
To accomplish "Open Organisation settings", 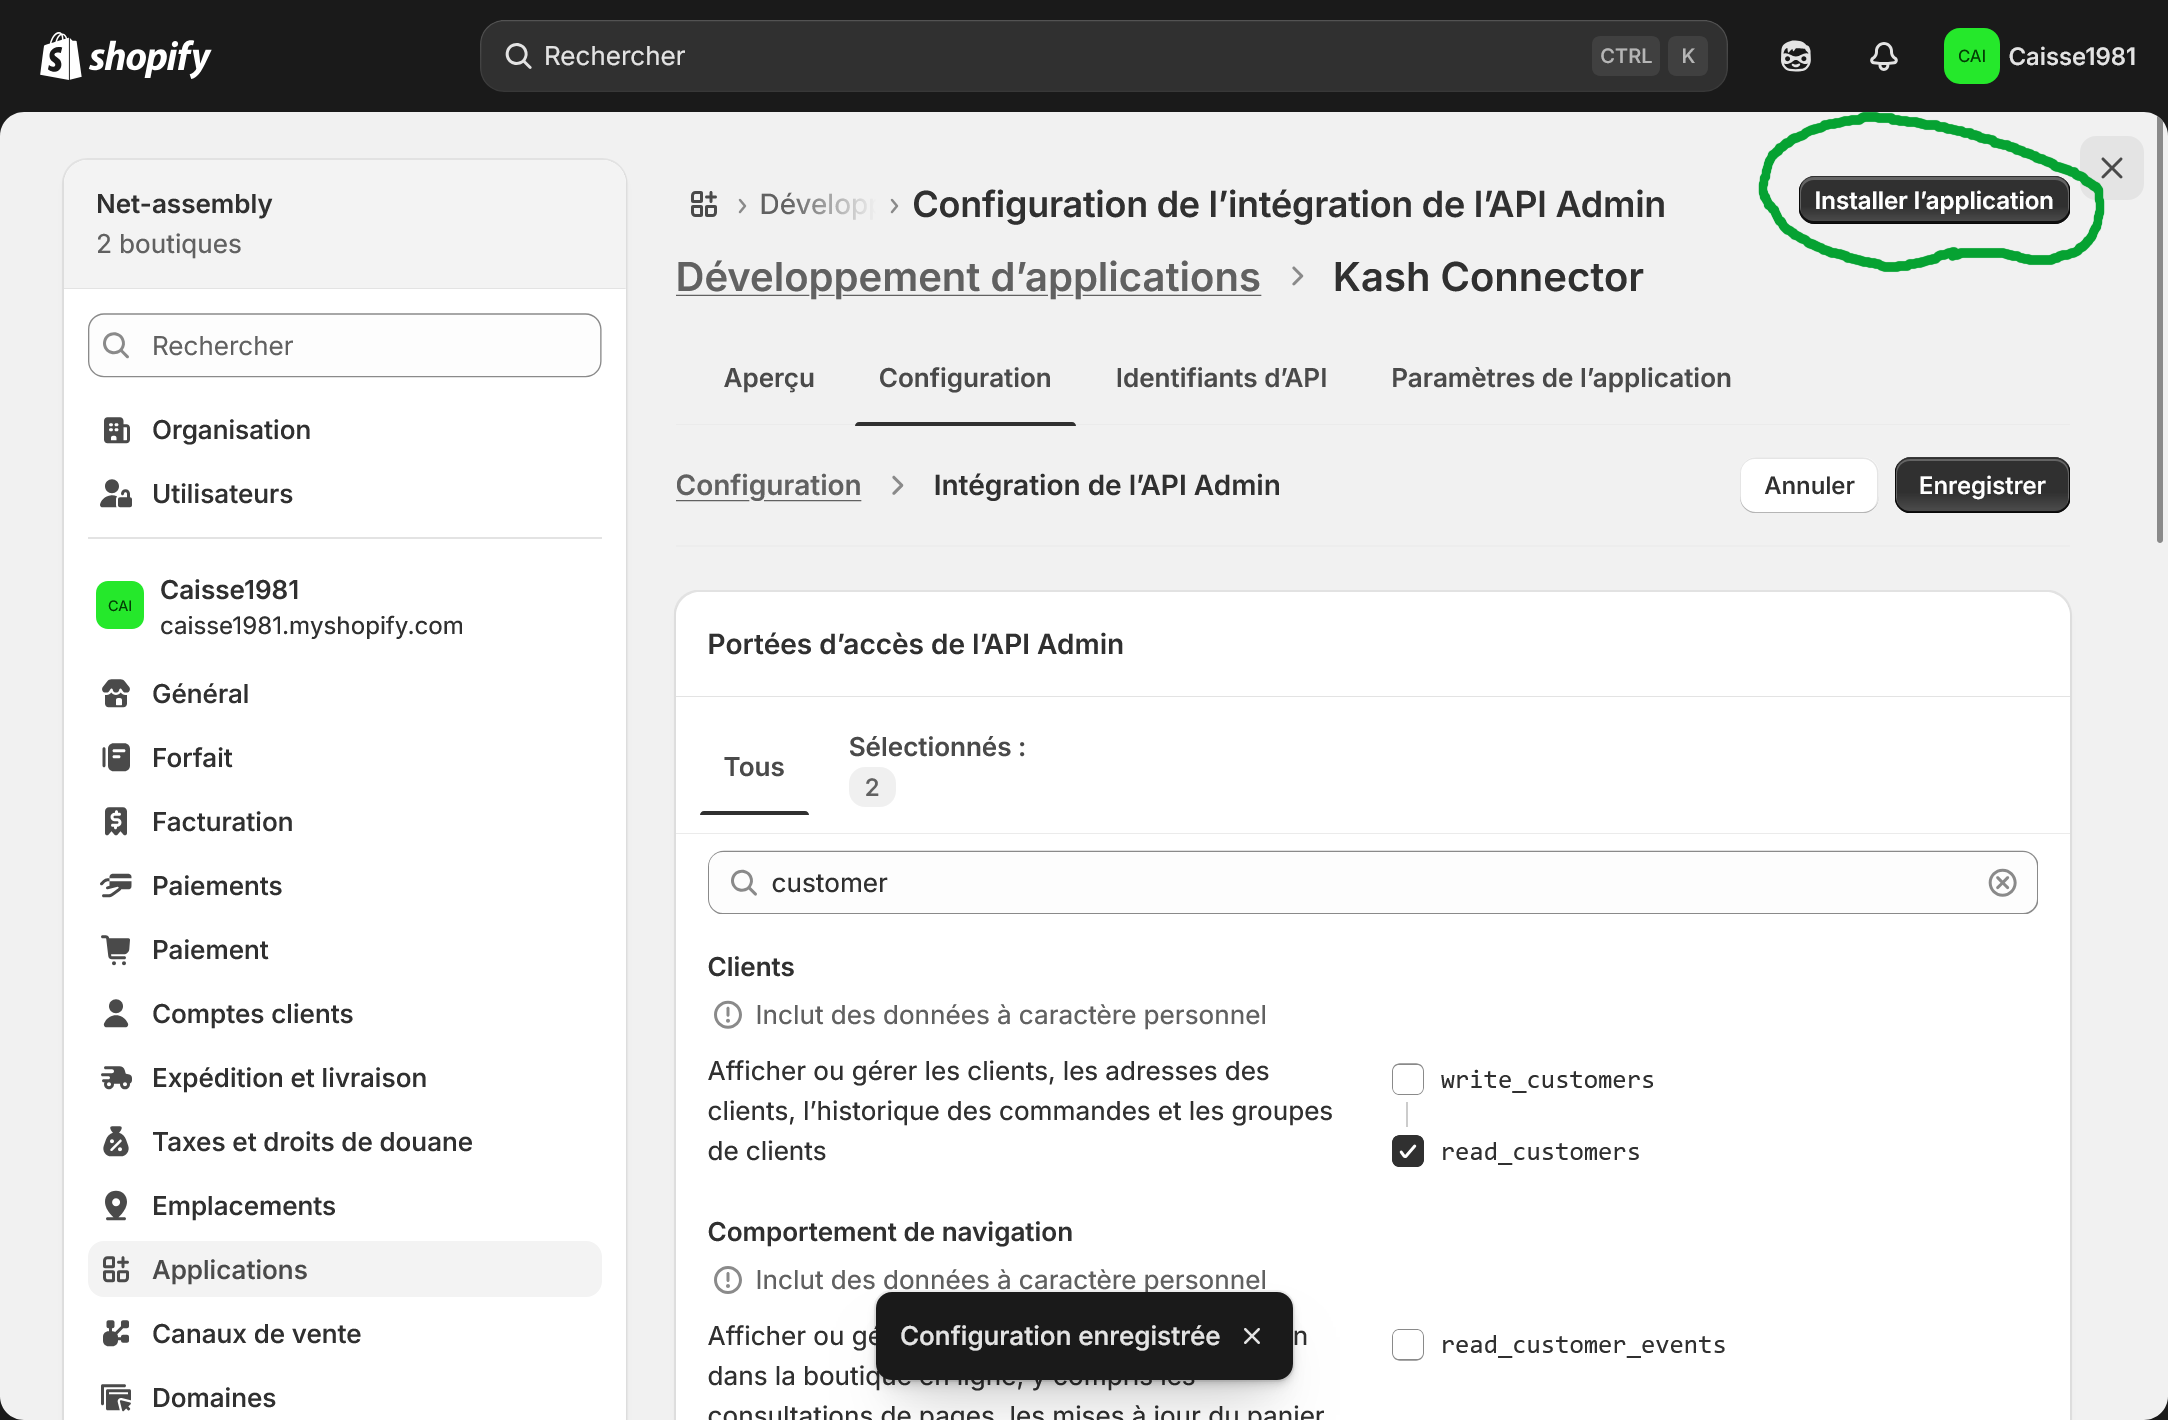I will pyautogui.click(x=344, y=430).
